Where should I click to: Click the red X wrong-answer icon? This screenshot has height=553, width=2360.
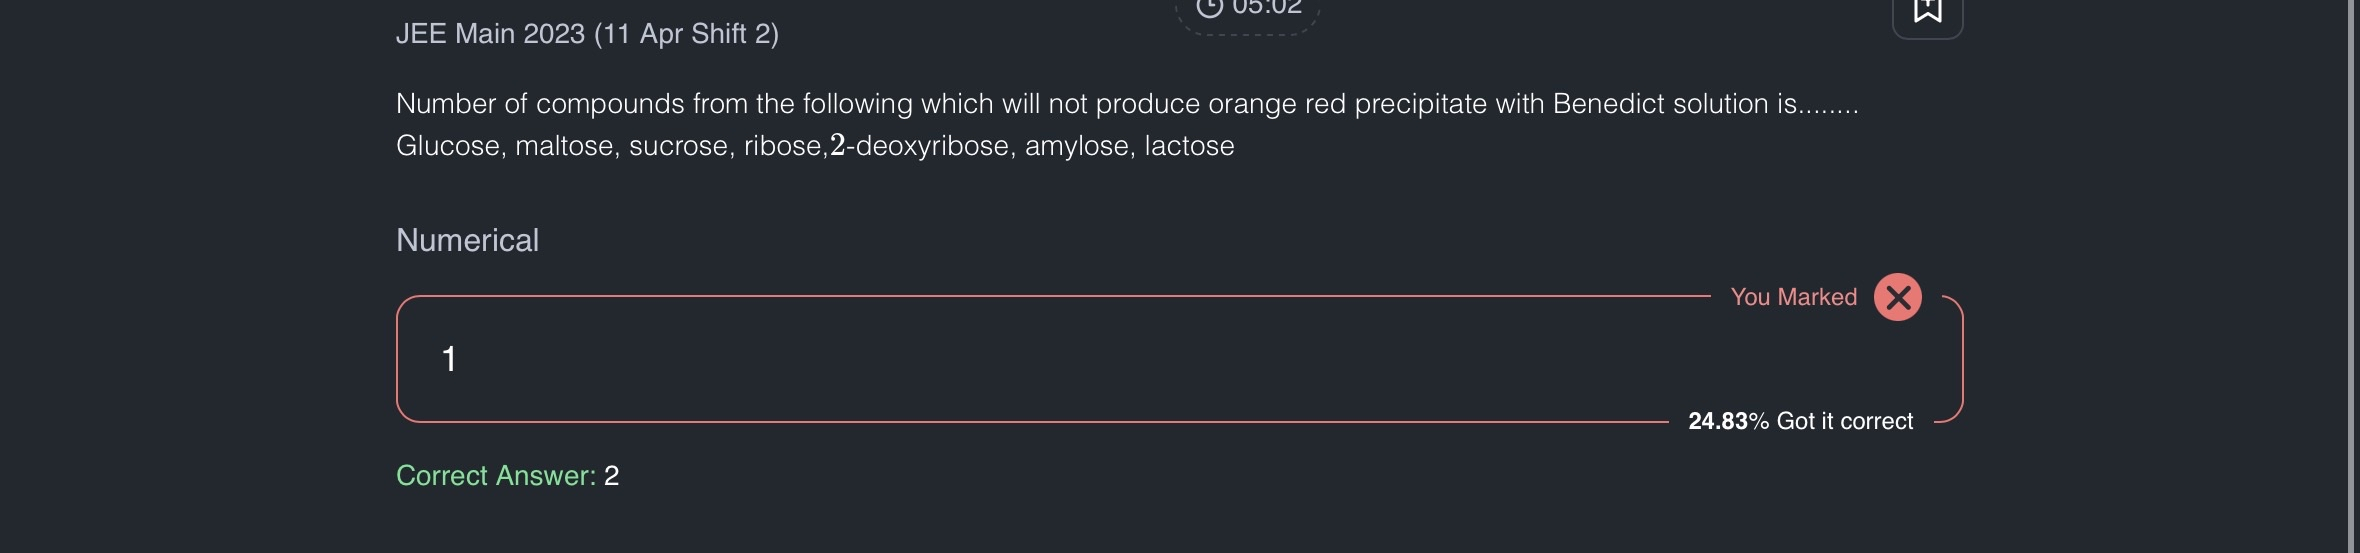pyautogui.click(x=1897, y=297)
